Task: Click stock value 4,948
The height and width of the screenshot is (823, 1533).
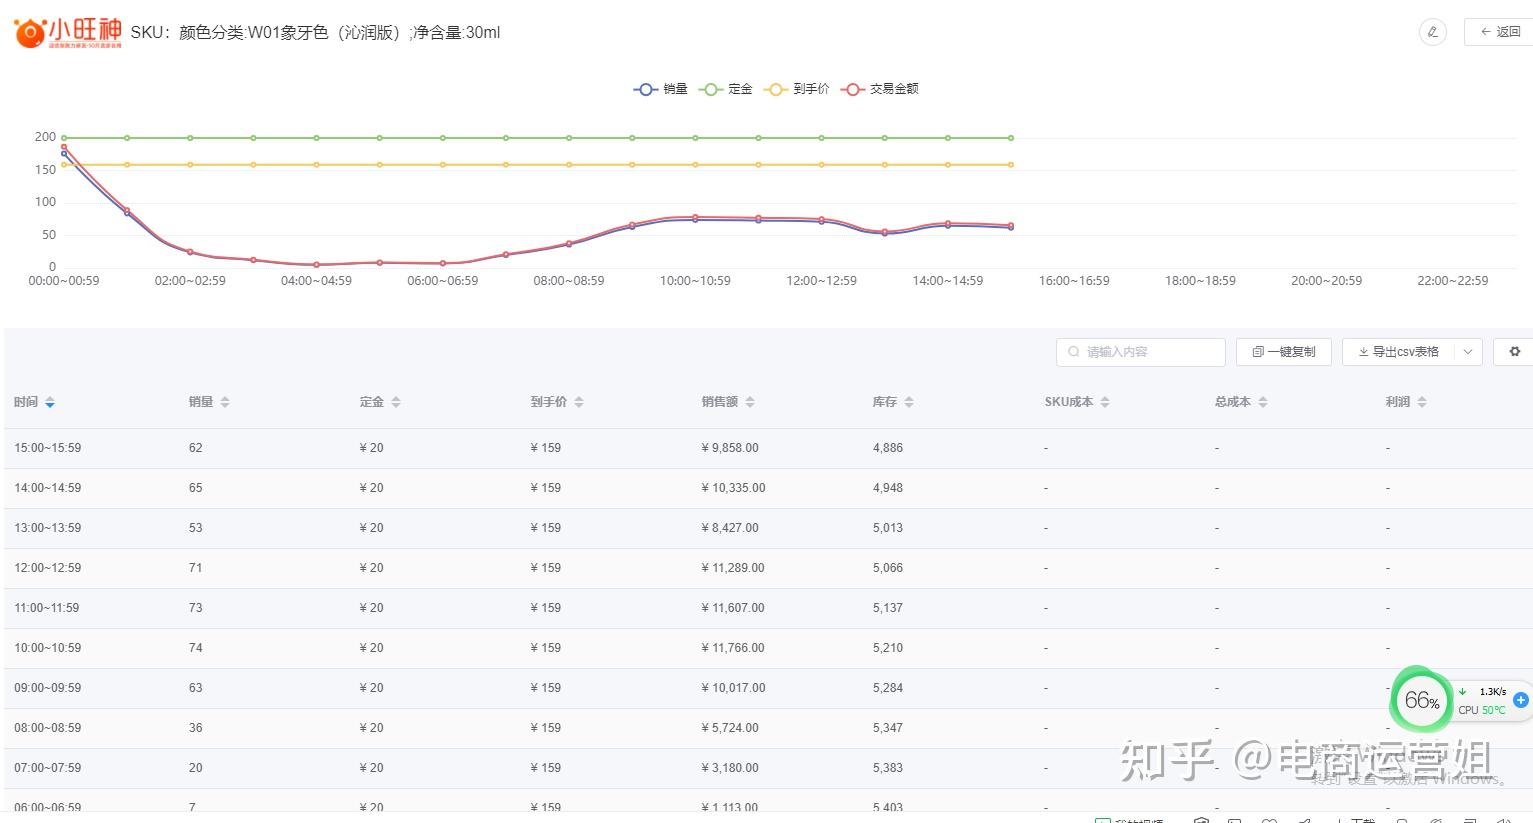Action: coord(888,488)
